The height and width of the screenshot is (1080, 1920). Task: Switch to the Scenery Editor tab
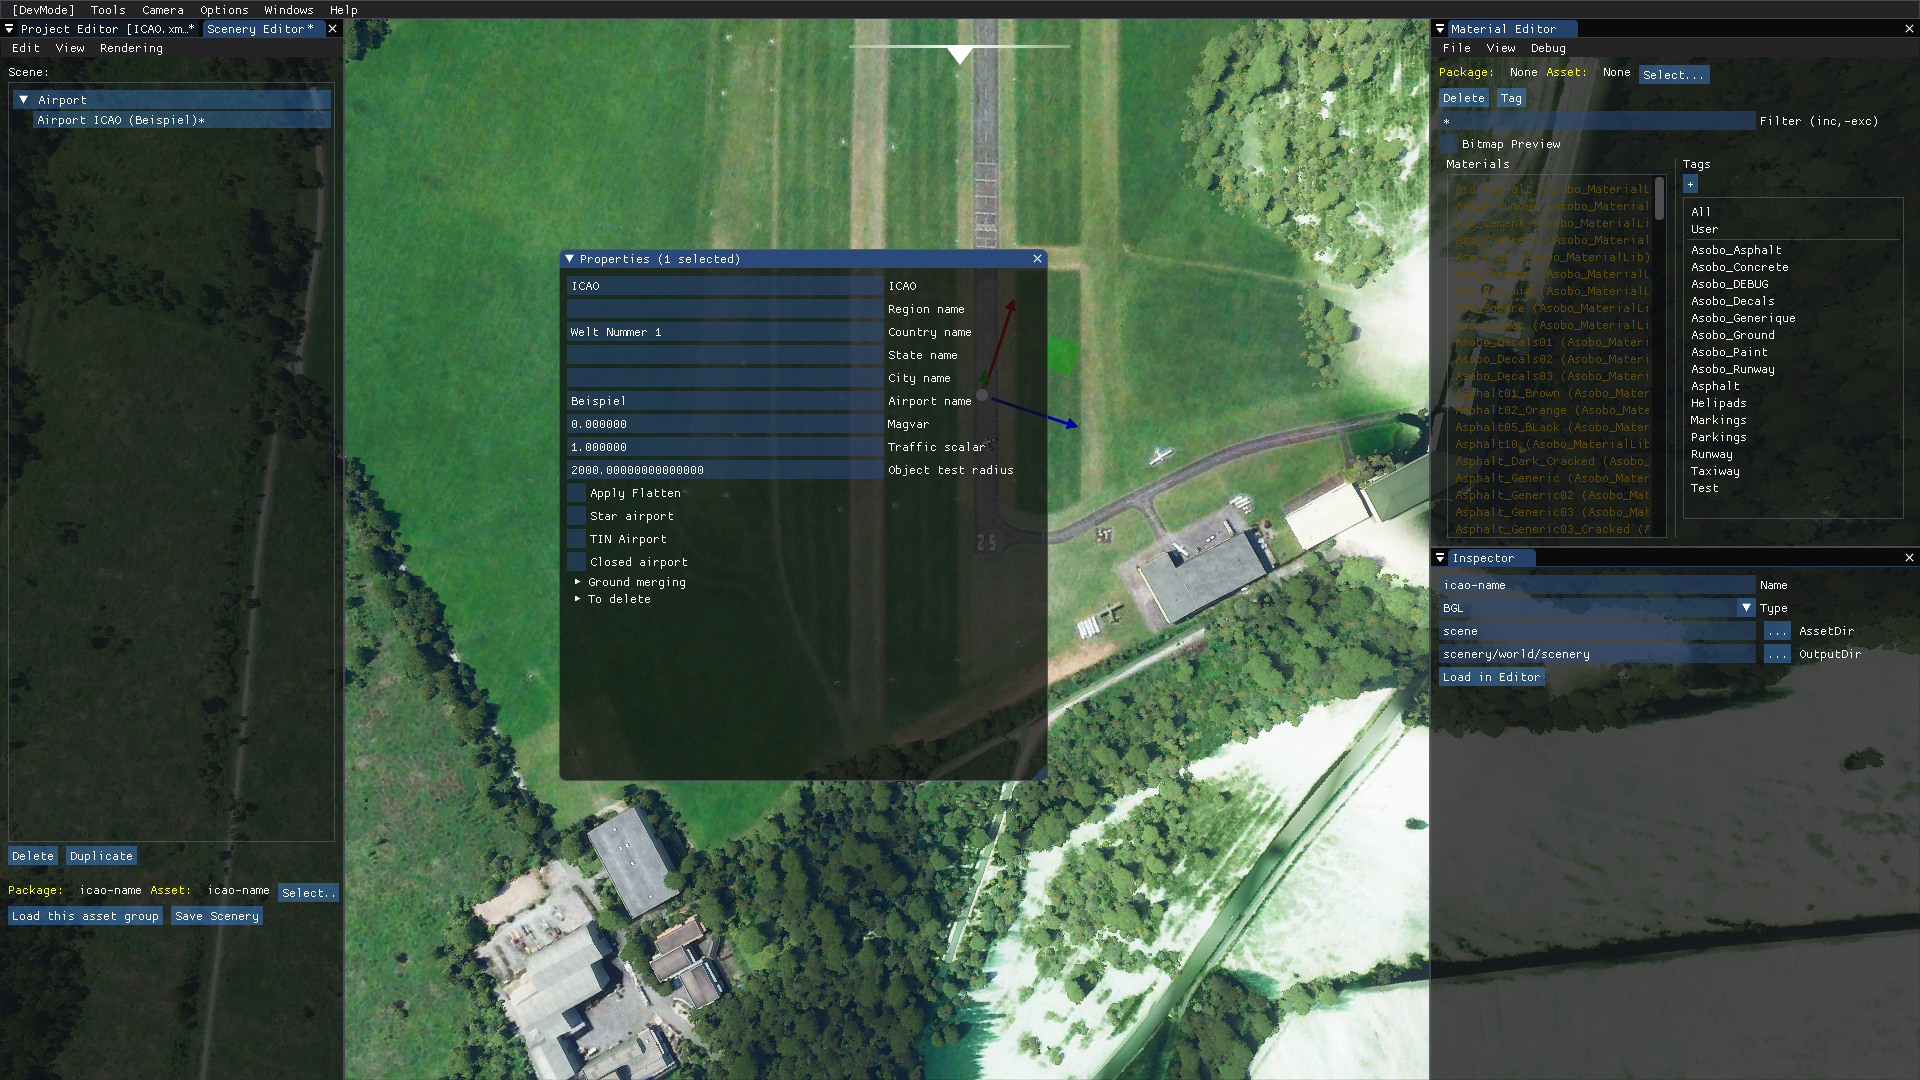(x=259, y=29)
